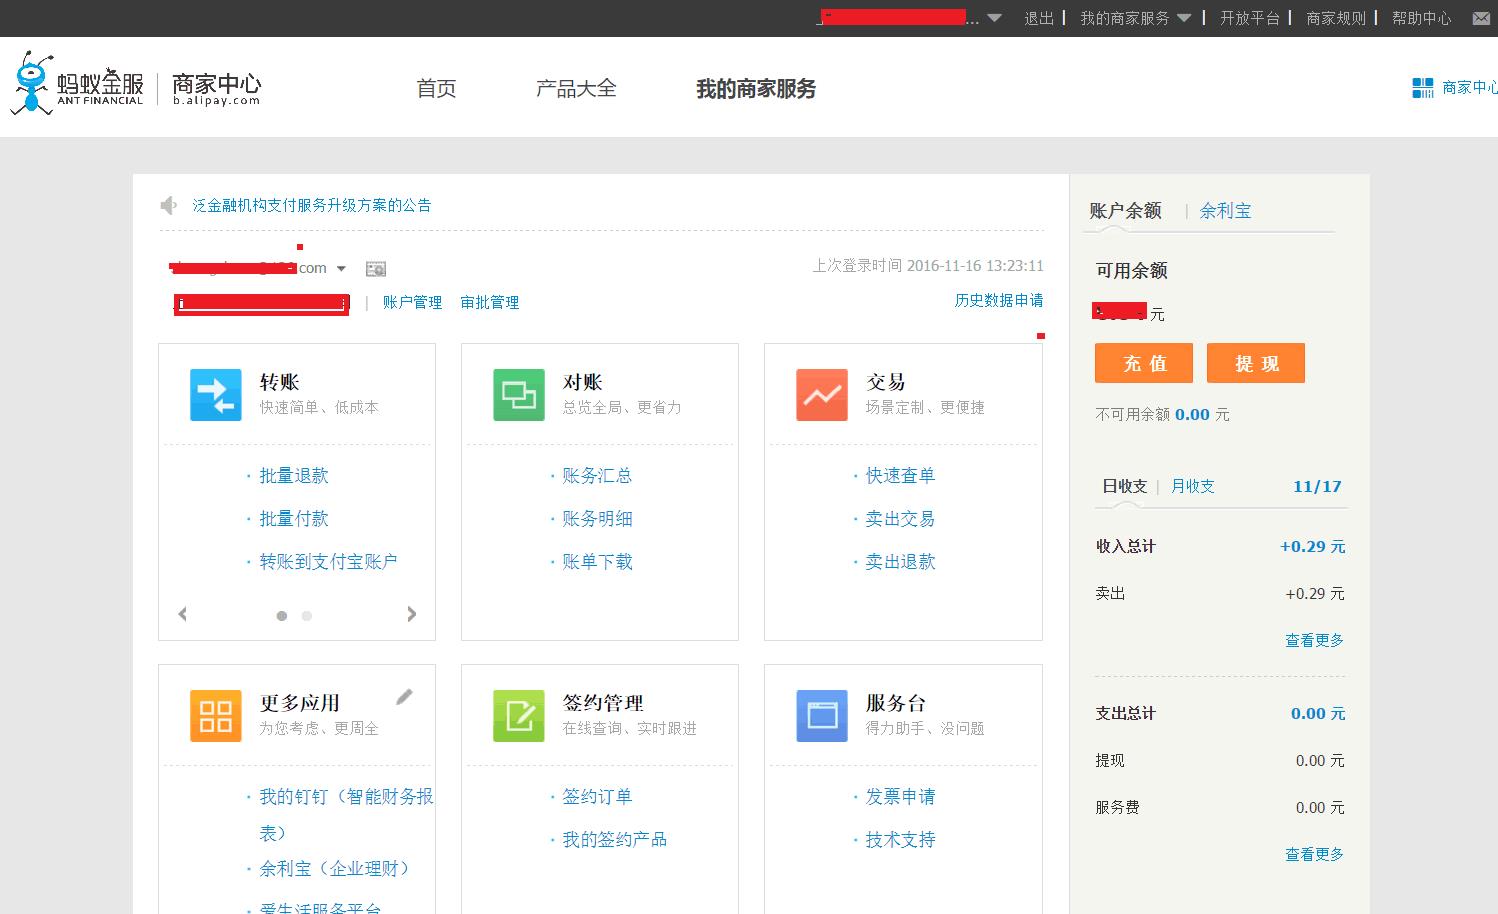1498x914 pixels.
Task: Open 余利宝（企业理财）
Action: point(336,869)
